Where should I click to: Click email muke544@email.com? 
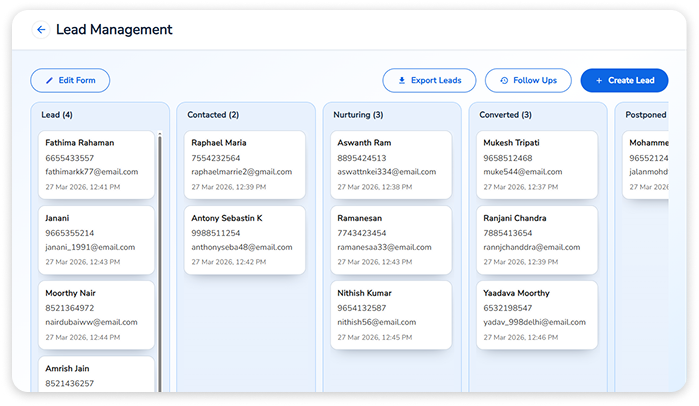(x=523, y=172)
